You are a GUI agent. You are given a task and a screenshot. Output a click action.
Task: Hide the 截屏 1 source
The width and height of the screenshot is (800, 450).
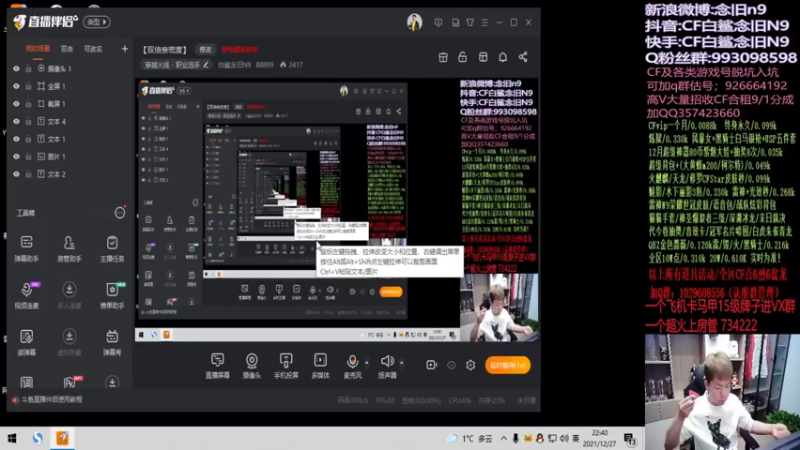point(16,104)
